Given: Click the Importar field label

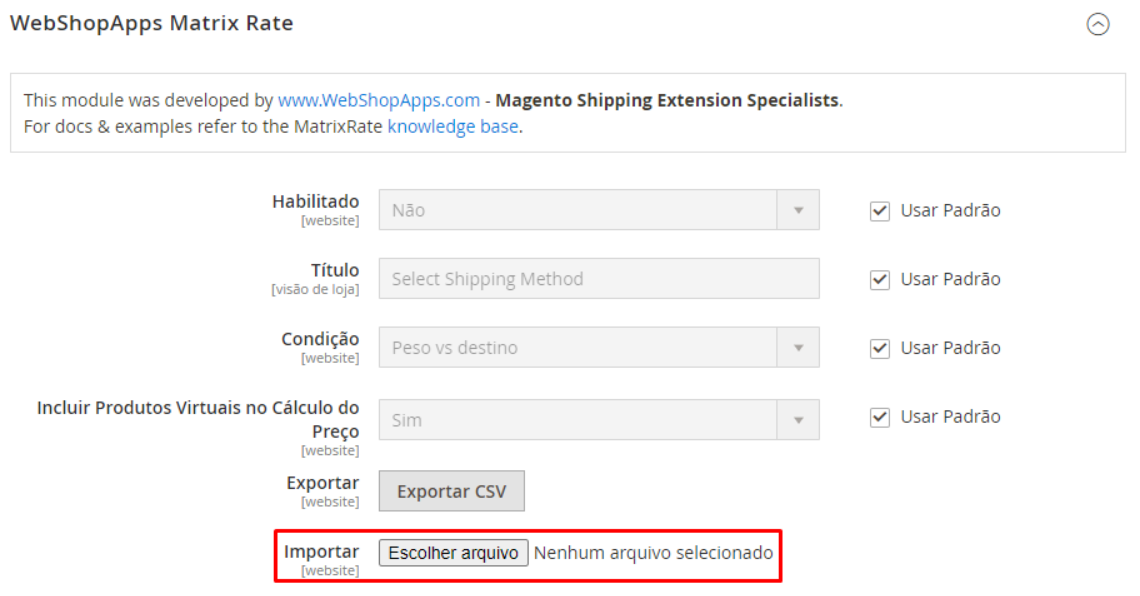Looking at the screenshot, I should (321, 552).
